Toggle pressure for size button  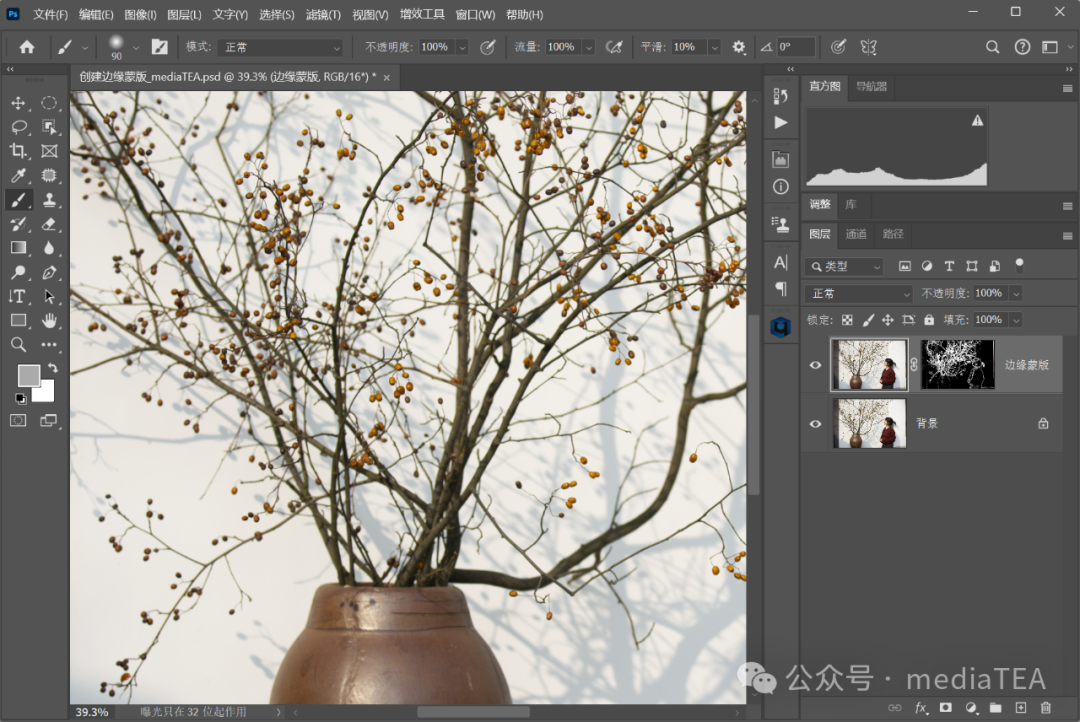point(838,47)
